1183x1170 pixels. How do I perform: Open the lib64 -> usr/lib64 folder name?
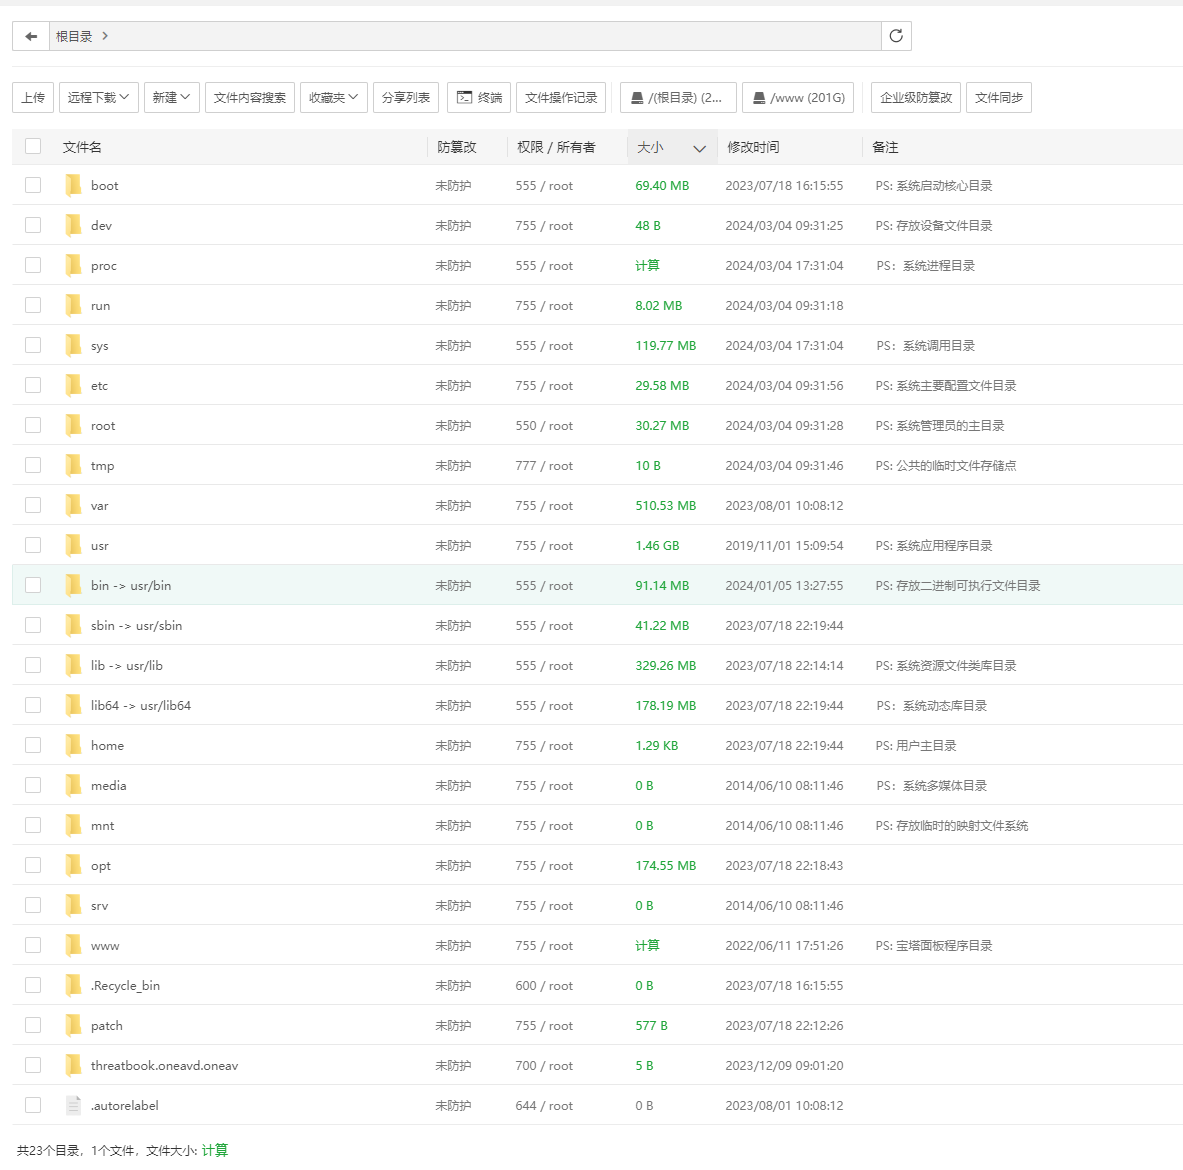(141, 705)
